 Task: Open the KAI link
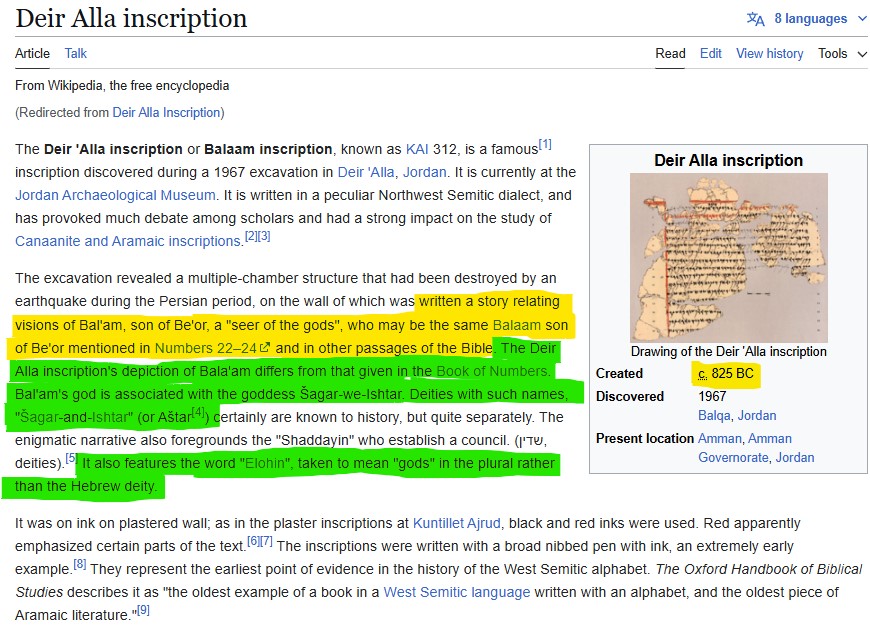(417, 149)
